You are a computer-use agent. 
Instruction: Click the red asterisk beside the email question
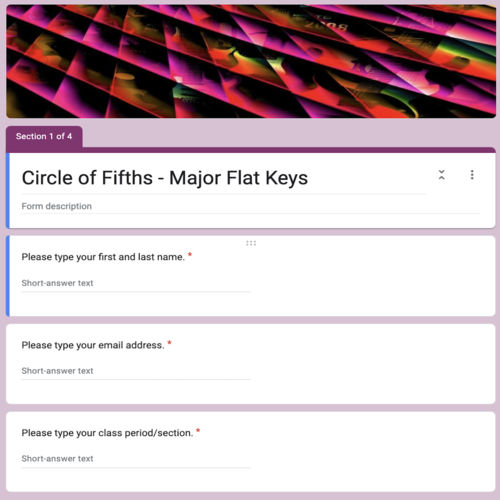[x=169, y=343]
